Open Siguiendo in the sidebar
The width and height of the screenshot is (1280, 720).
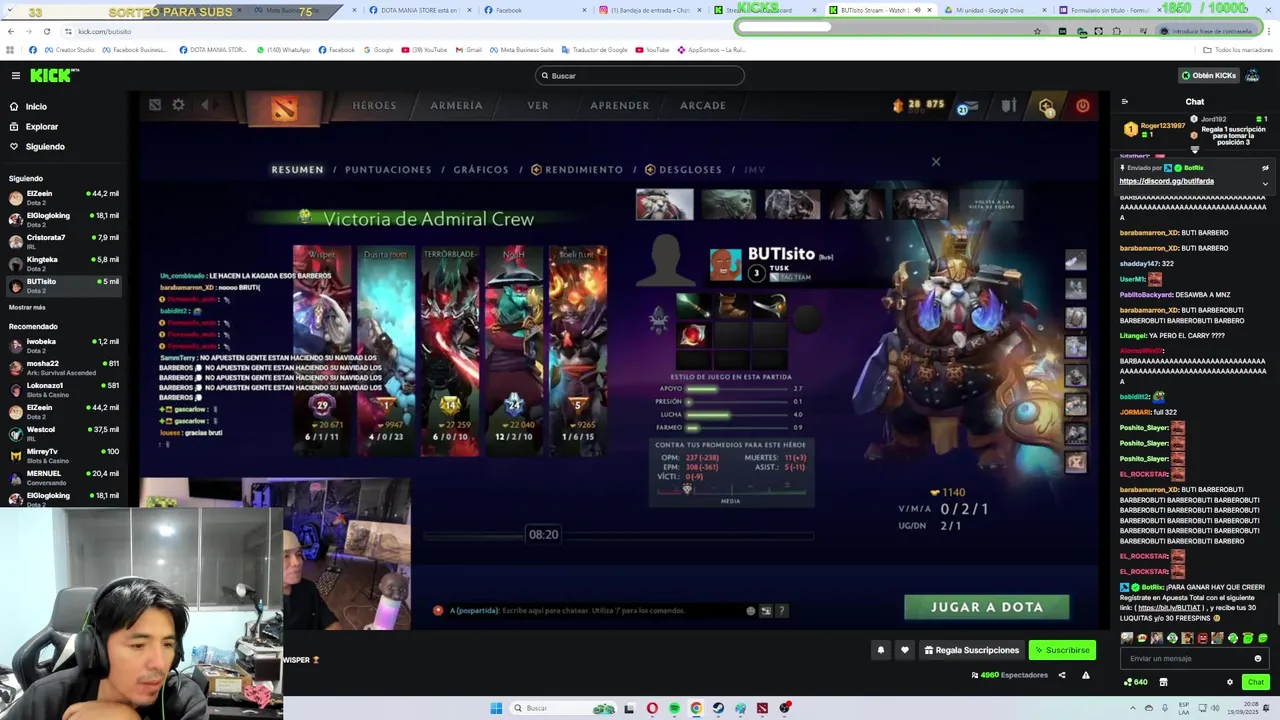coord(44,147)
